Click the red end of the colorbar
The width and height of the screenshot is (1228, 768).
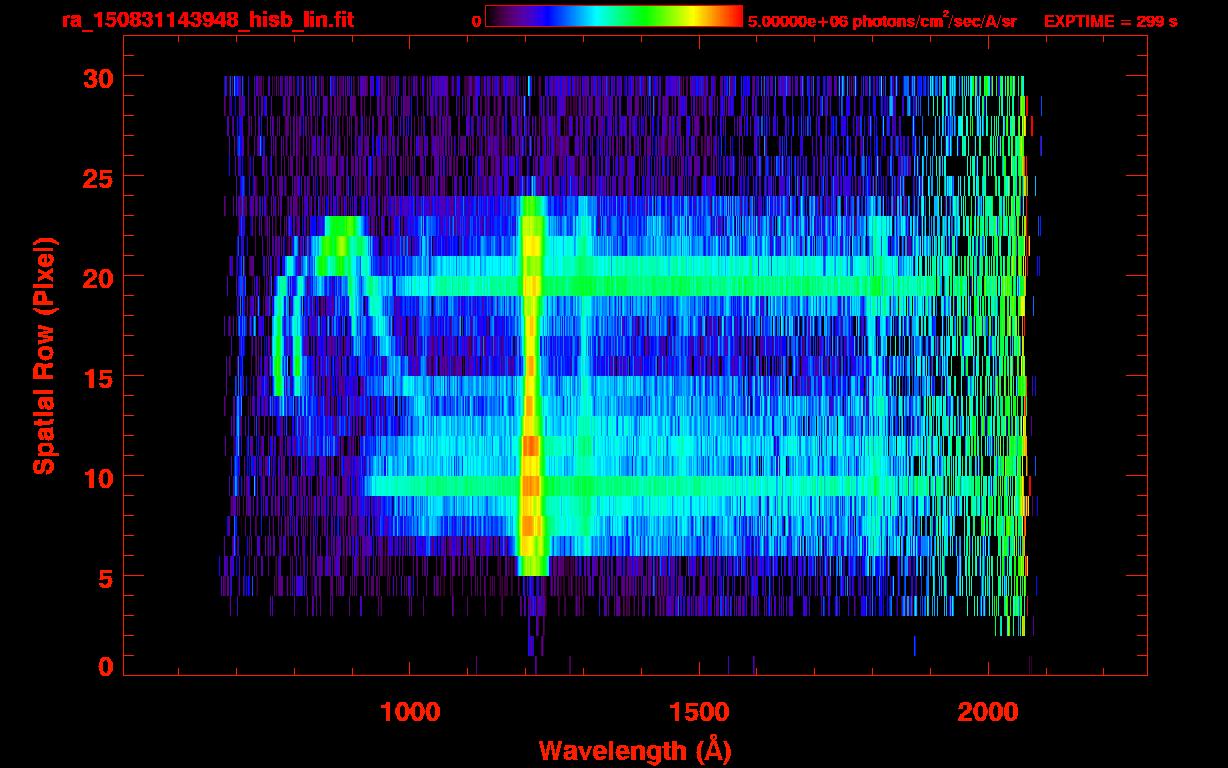tap(732, 16)
